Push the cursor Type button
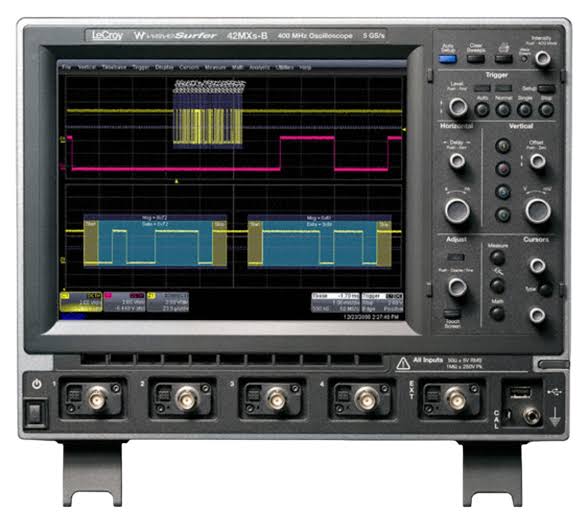Viewport: 588px width, 521px height. [545, 289]
